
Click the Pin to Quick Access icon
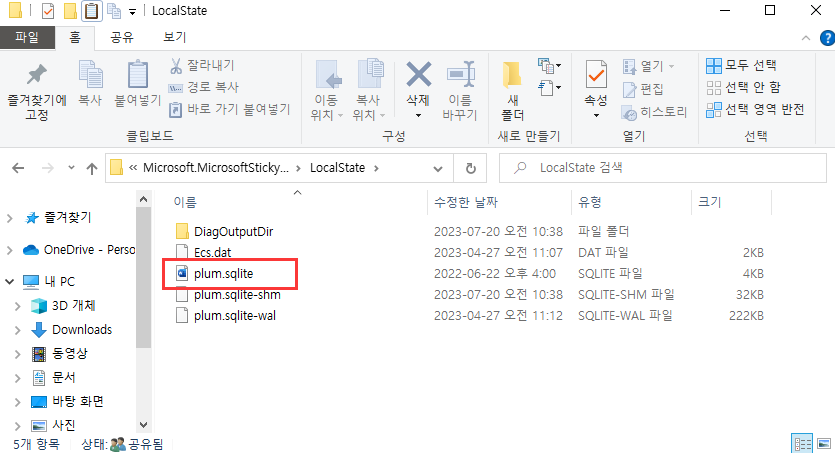(36, 75)
